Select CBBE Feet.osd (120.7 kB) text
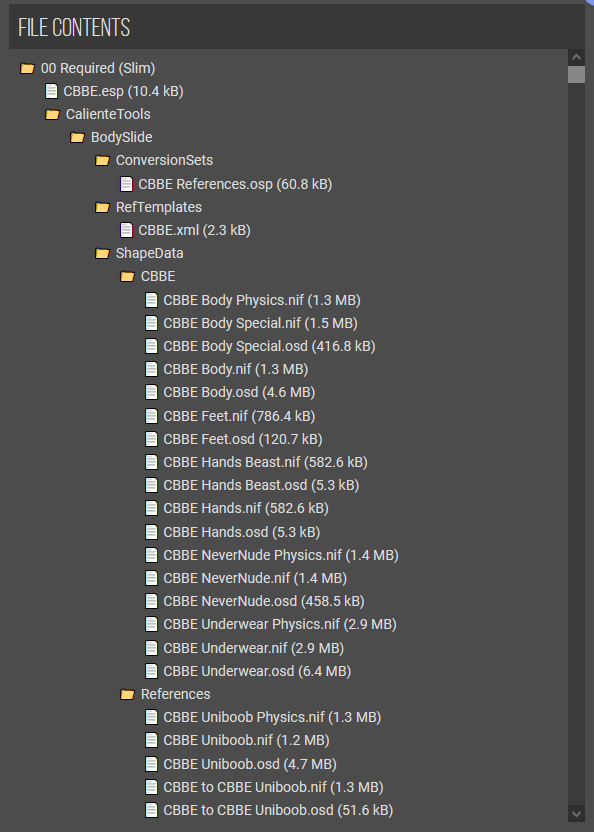 (x=243, y=439)
